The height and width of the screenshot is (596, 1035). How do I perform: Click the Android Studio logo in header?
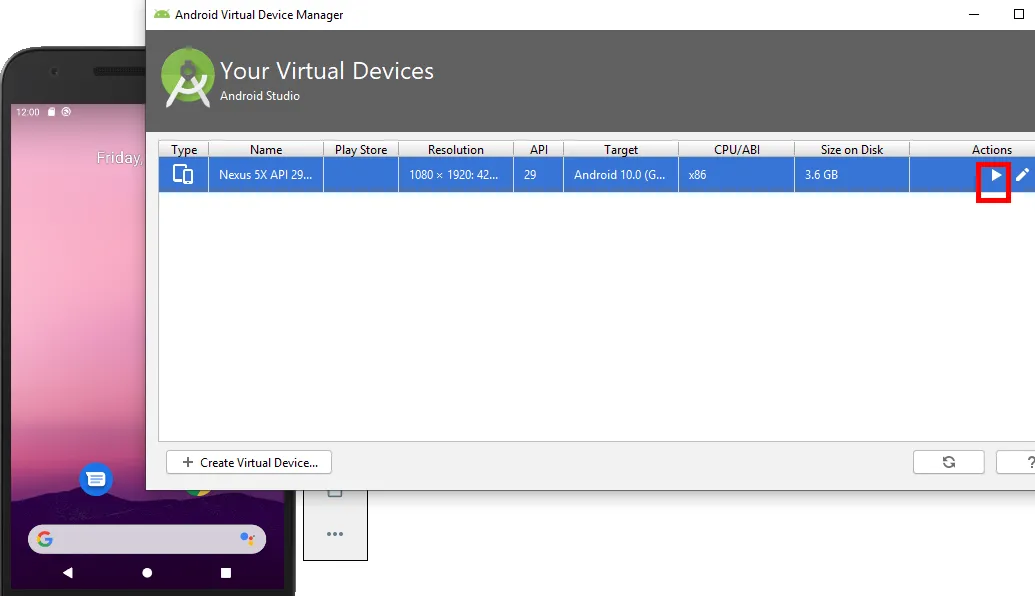click(188, 78)
